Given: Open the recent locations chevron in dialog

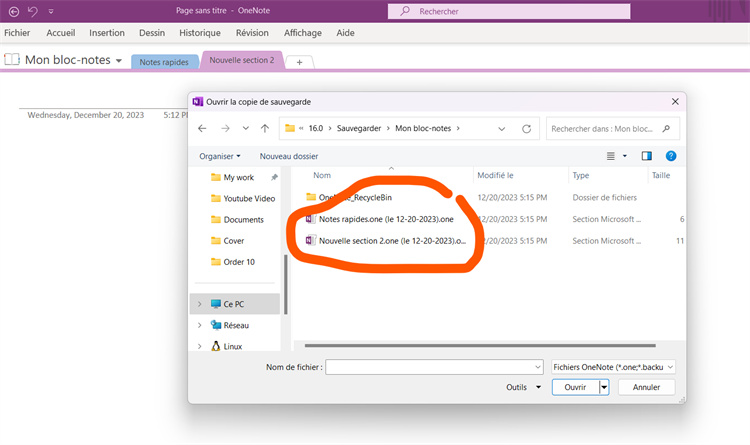Looking at the screenshot, I should (x=245, y=128).
